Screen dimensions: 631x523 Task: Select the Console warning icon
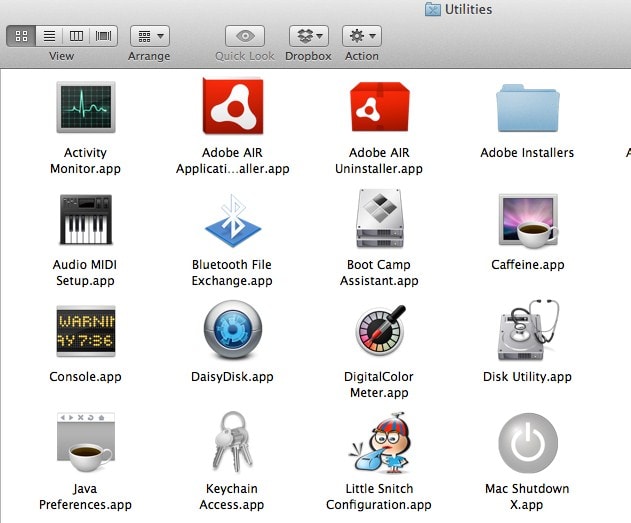[x=86, y=331]
